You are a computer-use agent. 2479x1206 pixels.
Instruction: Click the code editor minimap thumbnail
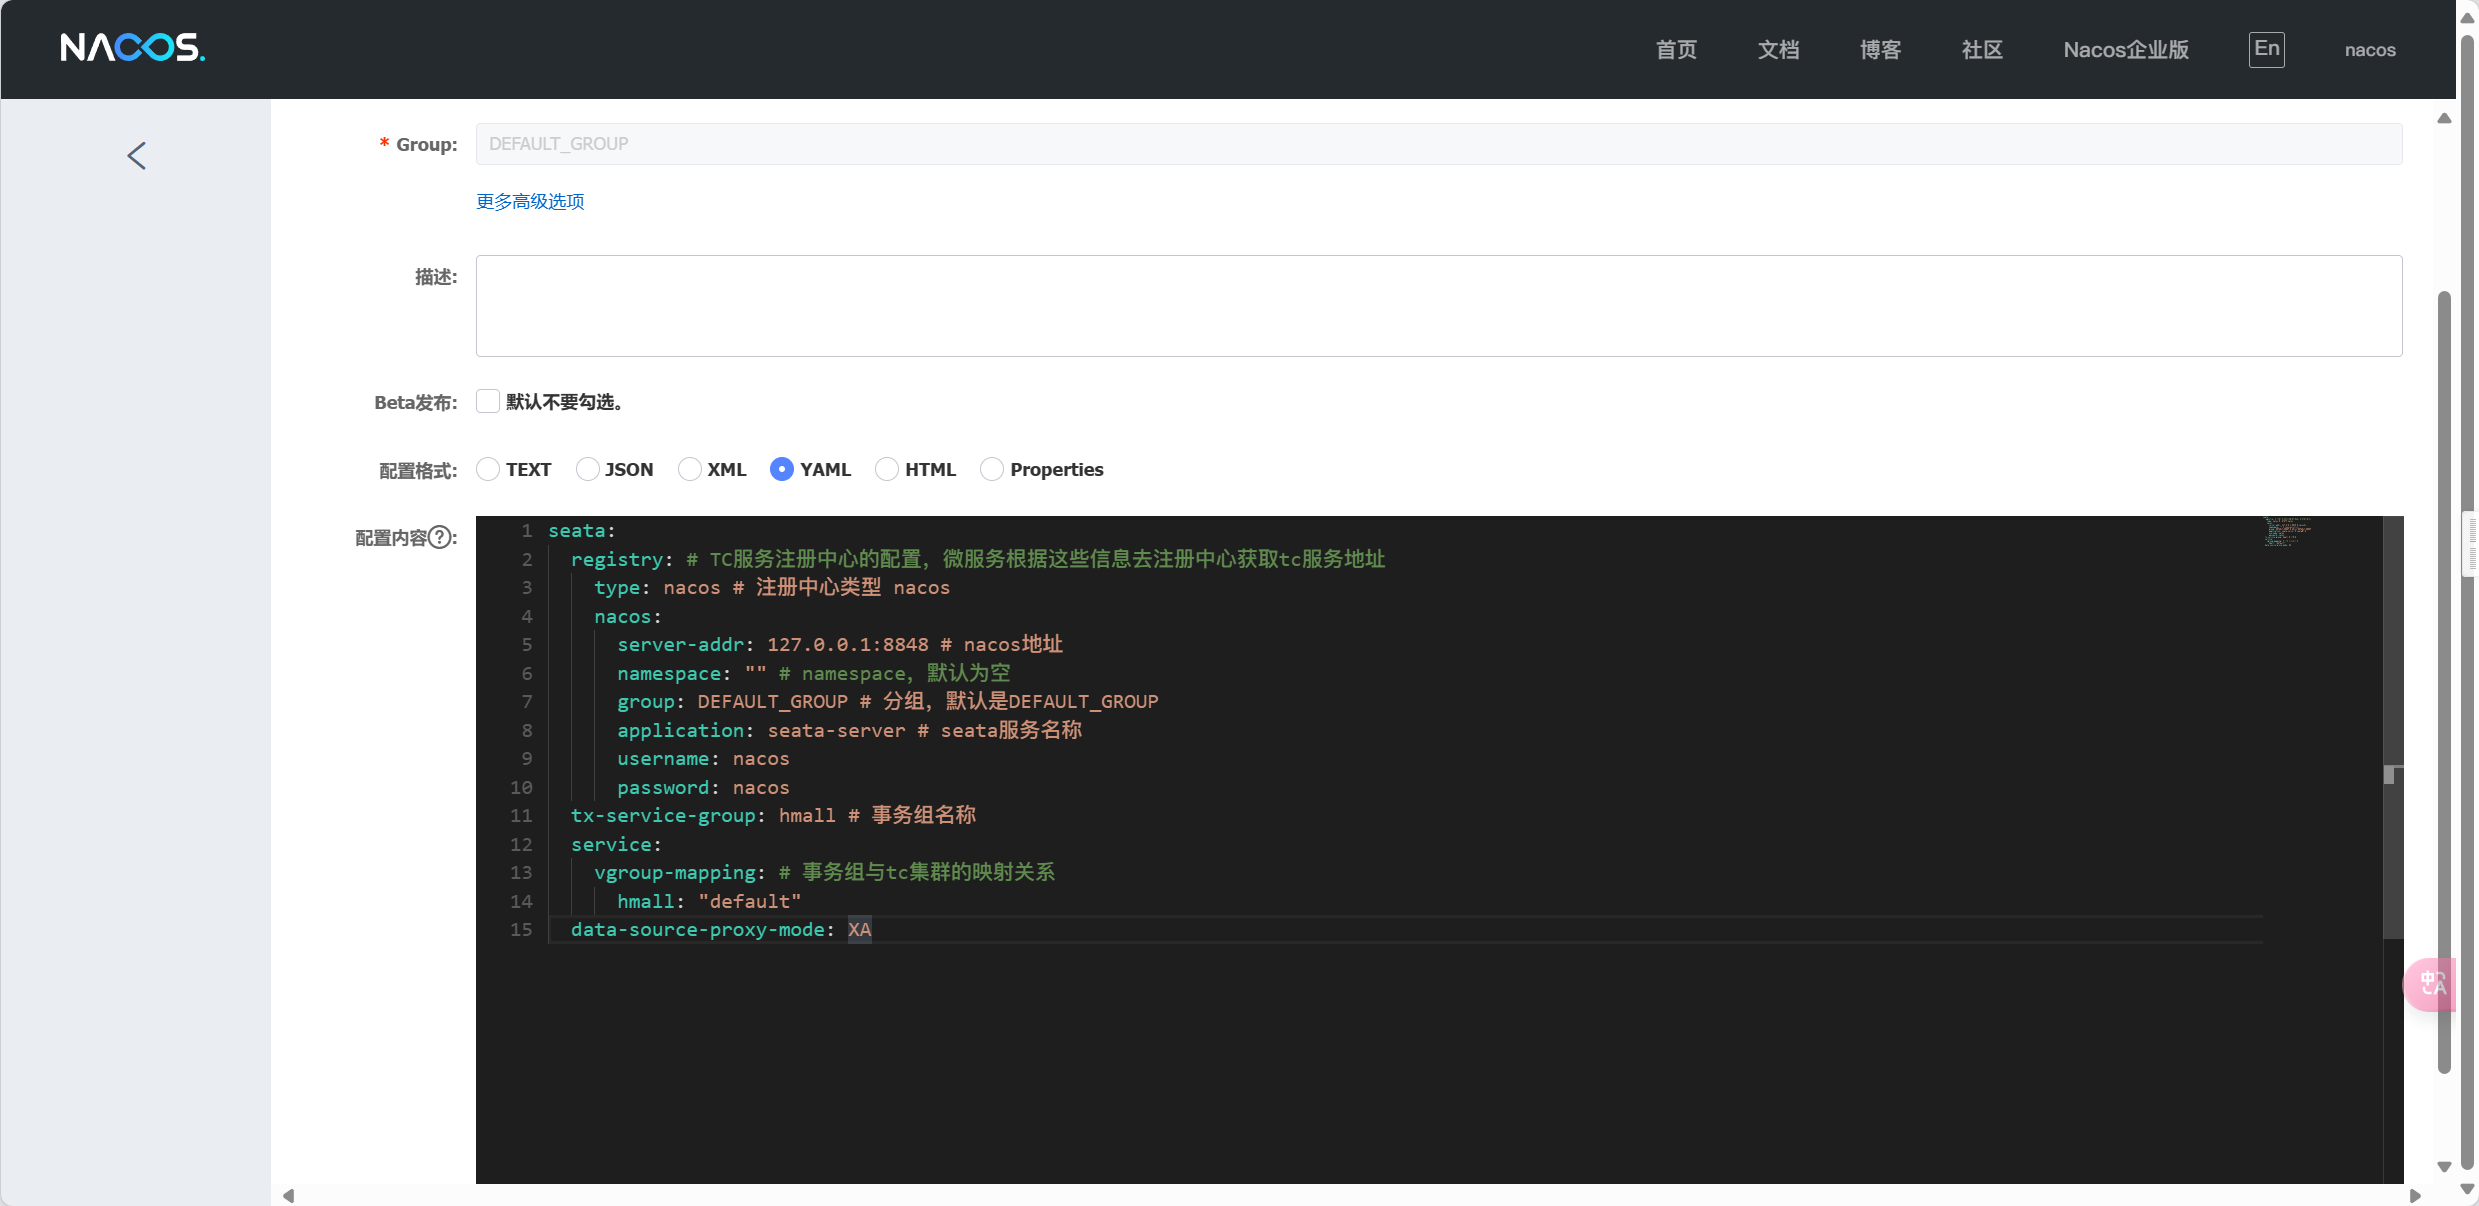pos(2288,531)
